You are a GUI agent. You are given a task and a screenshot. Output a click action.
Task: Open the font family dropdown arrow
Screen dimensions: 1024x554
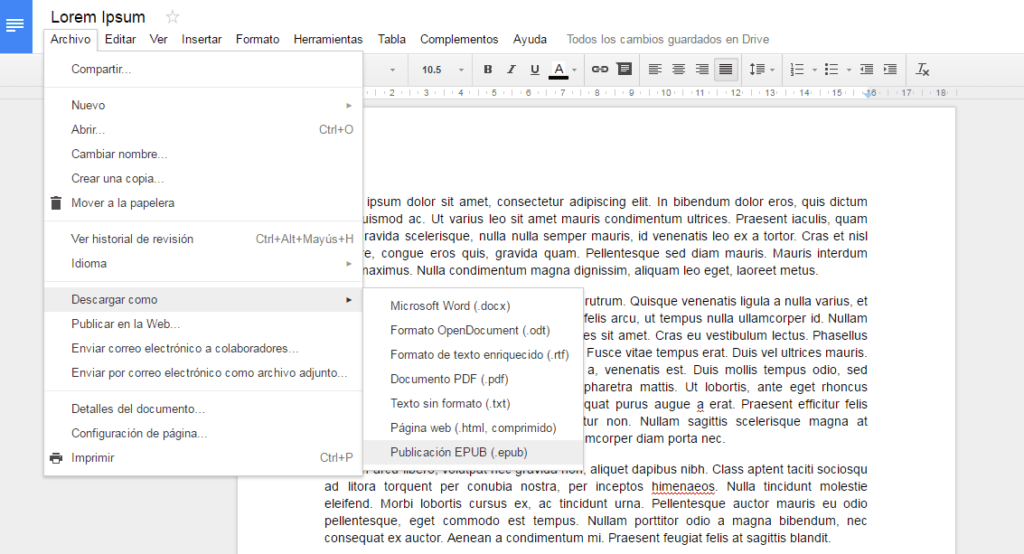[392, 70]
